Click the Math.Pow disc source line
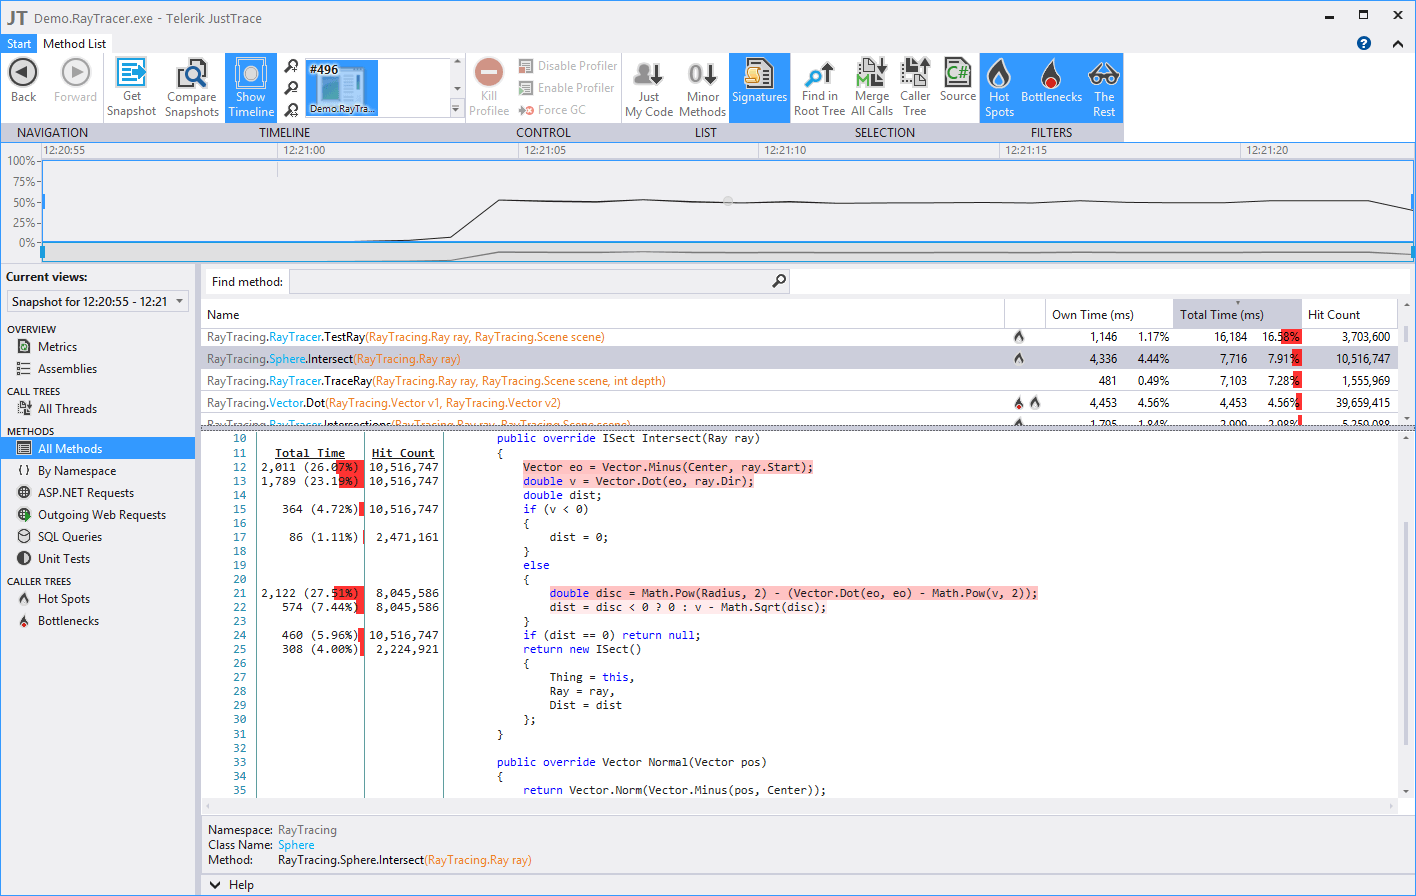Screen dimensions: 1416x896 [x=793, y=593]
